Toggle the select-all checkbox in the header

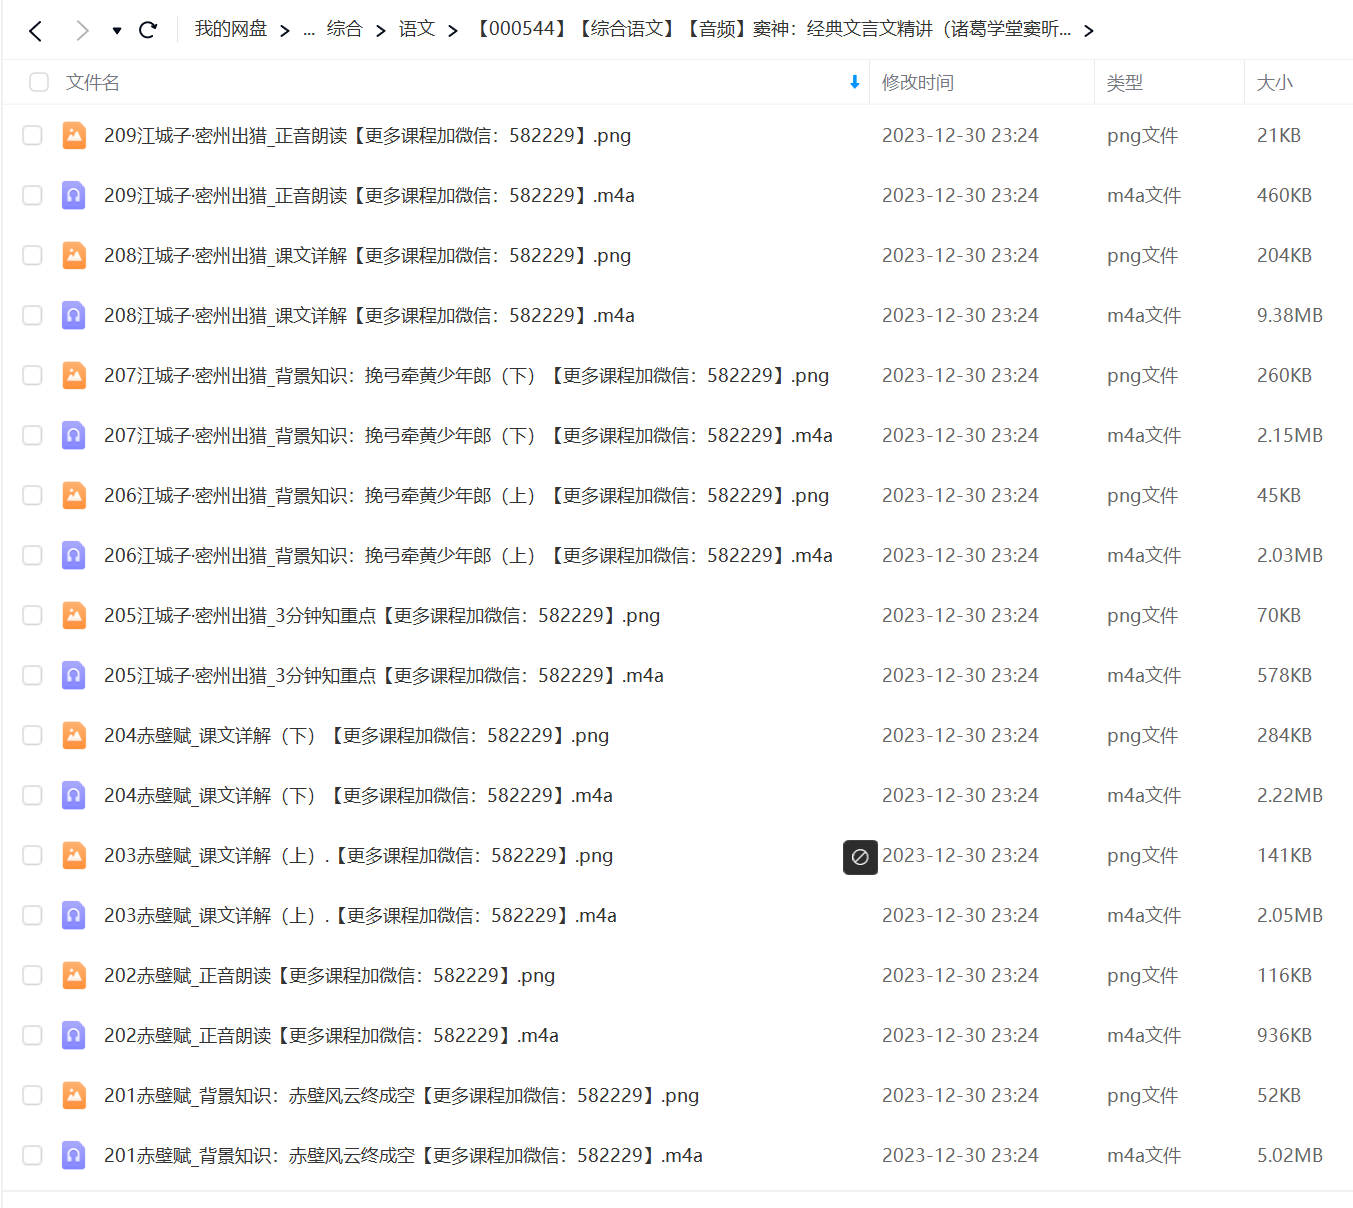click(x=39, y=82)
